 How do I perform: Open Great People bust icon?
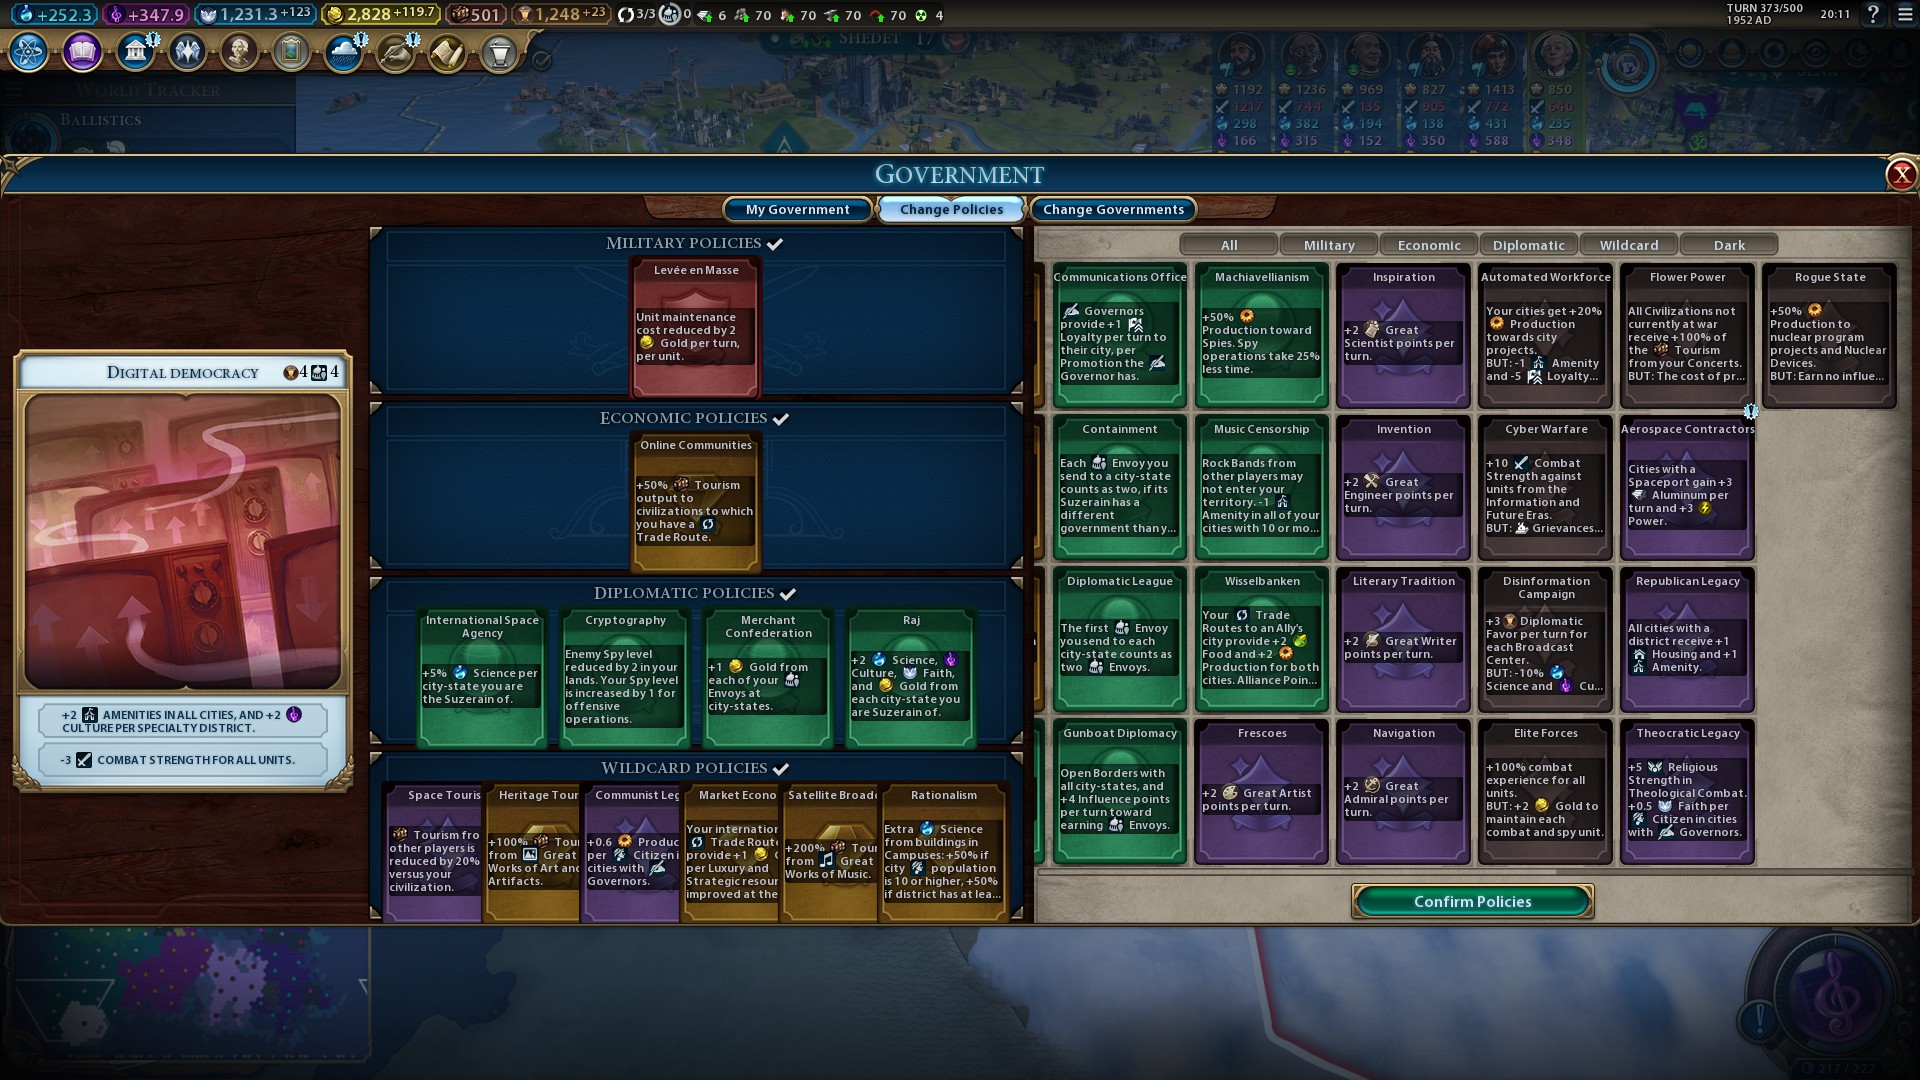click(x=239, y=51)
